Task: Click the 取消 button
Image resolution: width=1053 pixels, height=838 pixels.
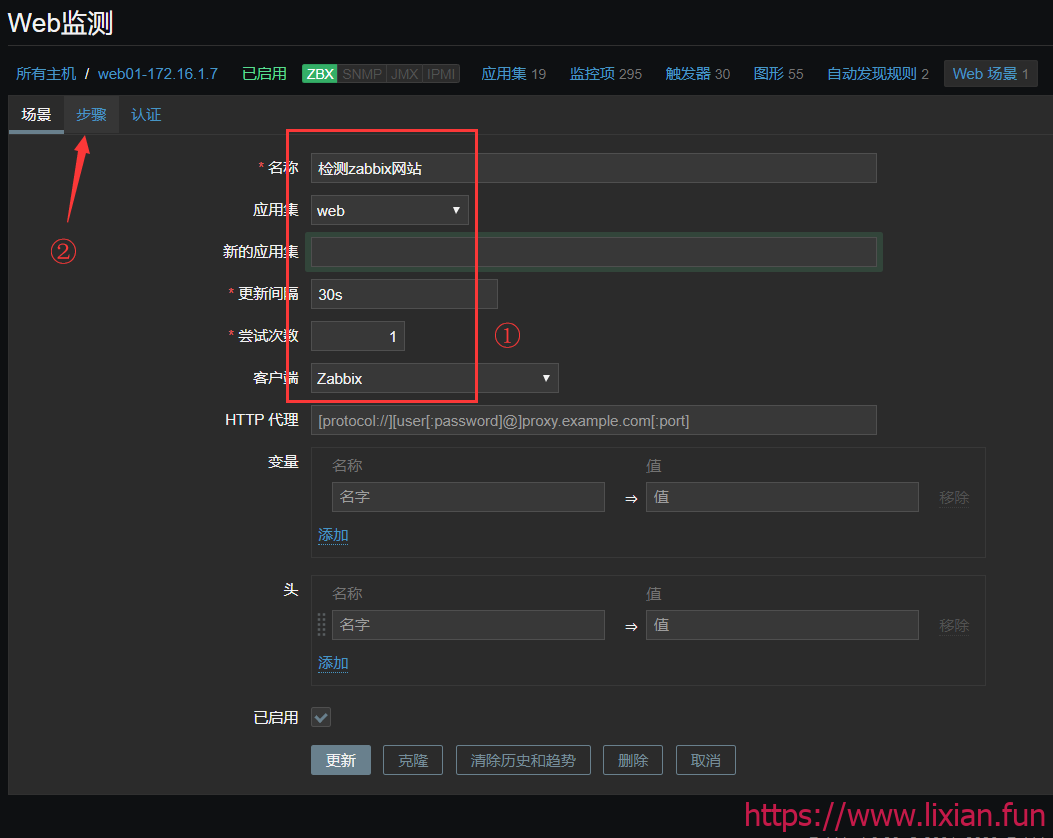Action: pos(706,760)
